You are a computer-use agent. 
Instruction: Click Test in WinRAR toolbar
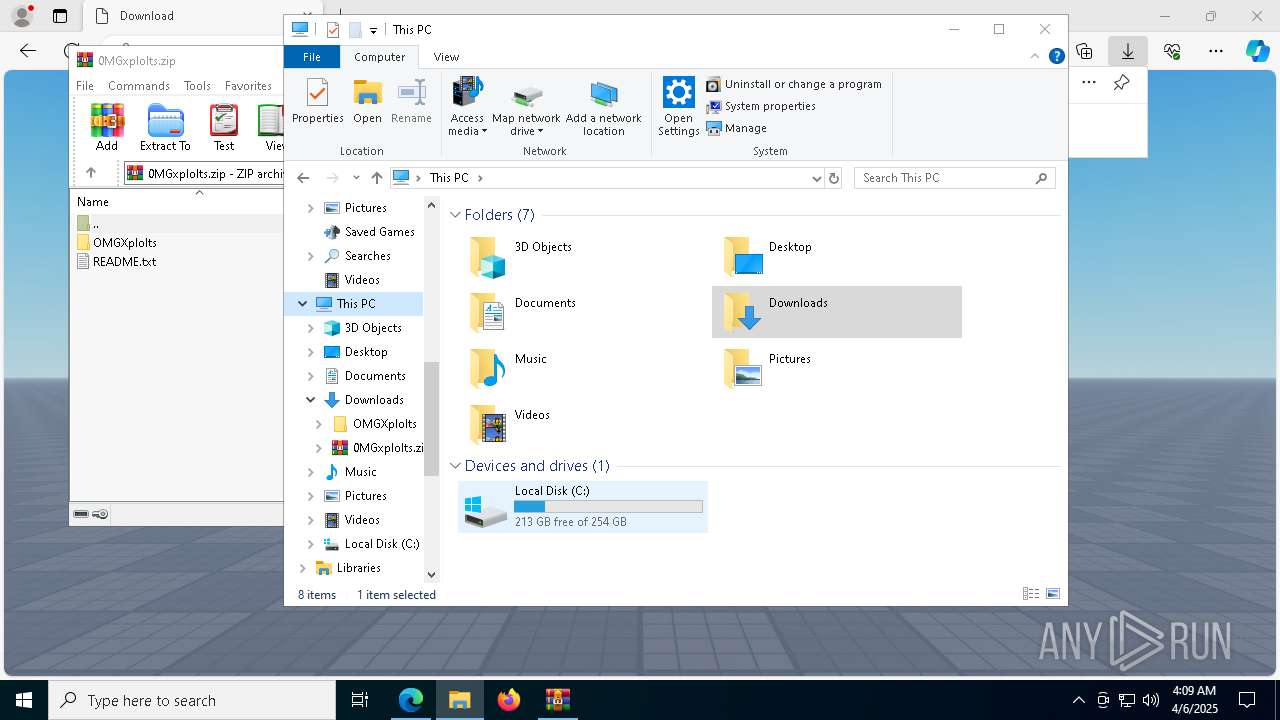[224, 128]
